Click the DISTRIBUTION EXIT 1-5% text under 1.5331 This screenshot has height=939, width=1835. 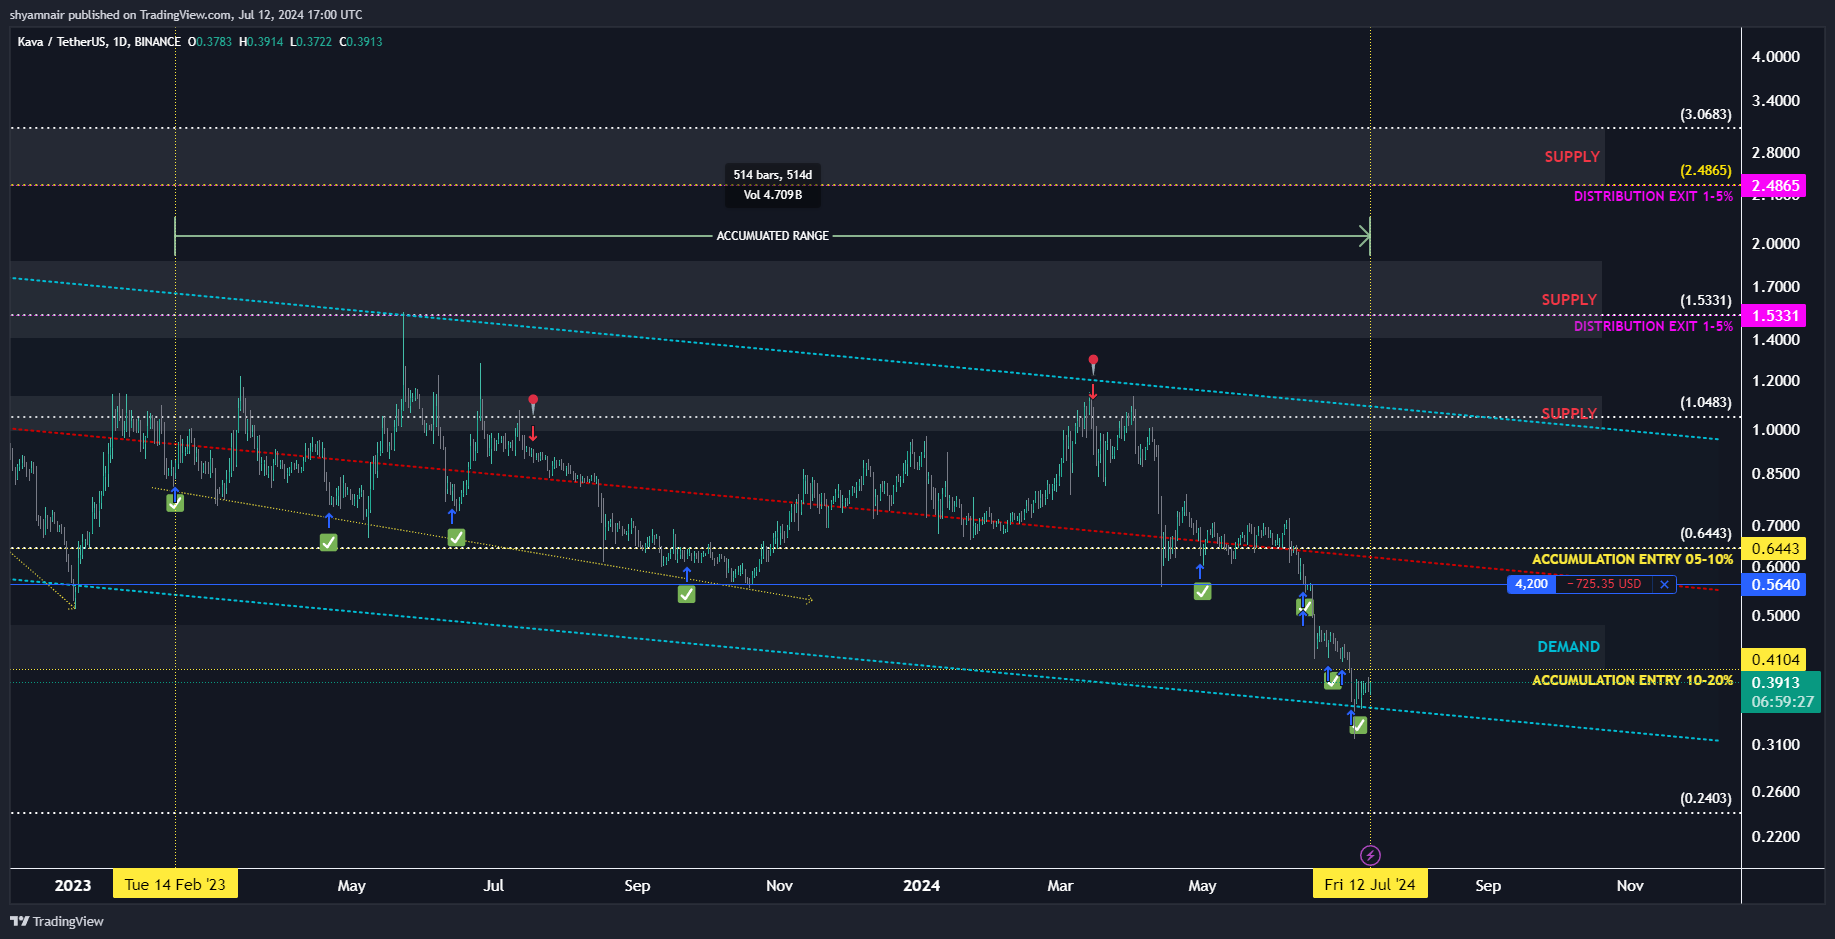point(1654,326)
